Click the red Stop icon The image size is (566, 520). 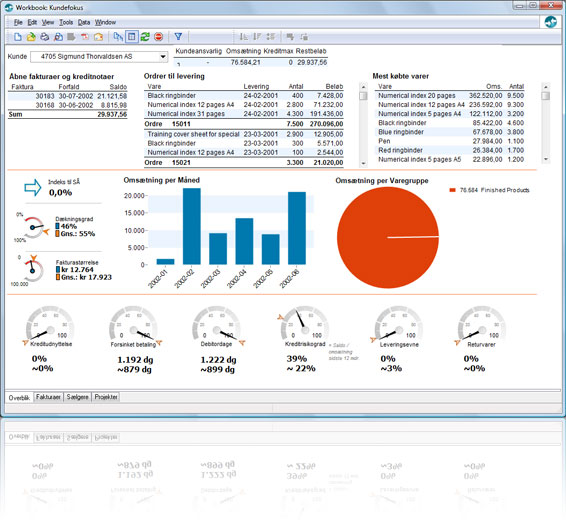(158, 37)
